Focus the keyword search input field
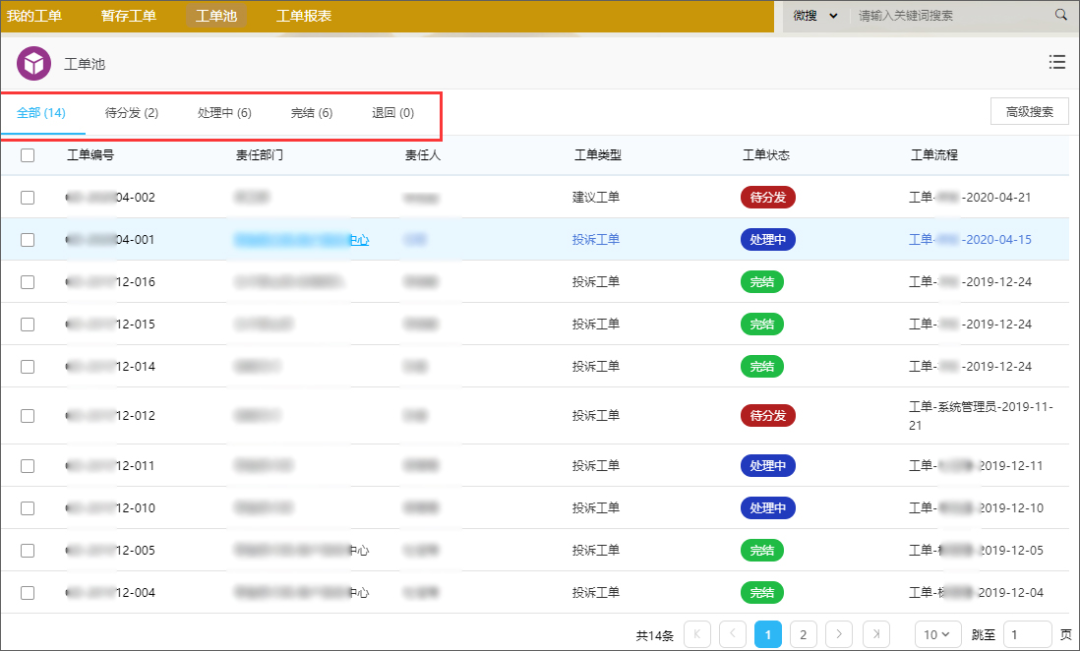The height and width of the screenshot is (651, 1080). (x=953, y=15)
